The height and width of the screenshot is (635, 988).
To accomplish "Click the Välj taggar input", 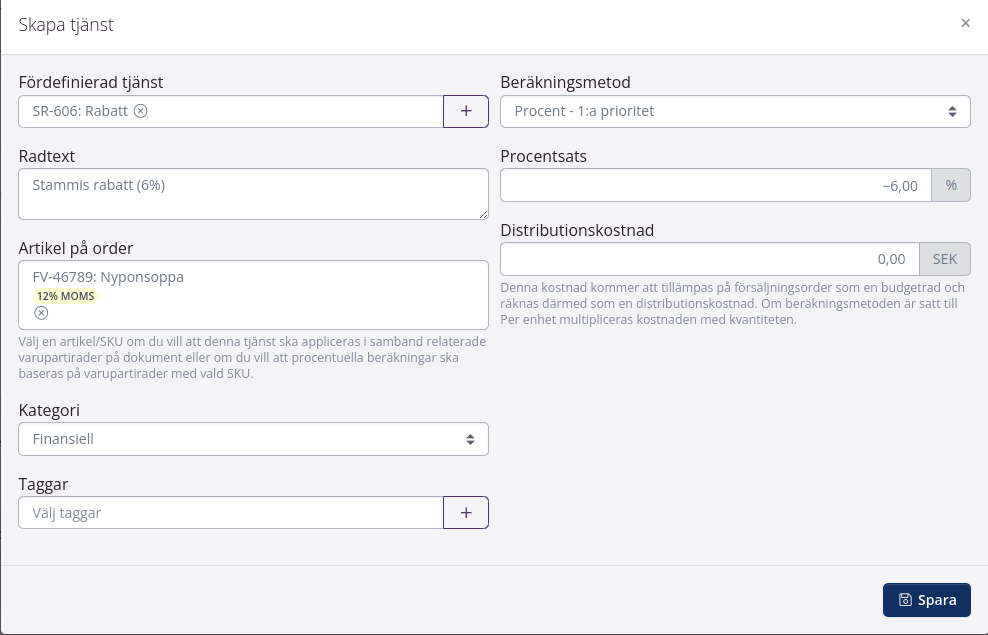I will (230, 513).
